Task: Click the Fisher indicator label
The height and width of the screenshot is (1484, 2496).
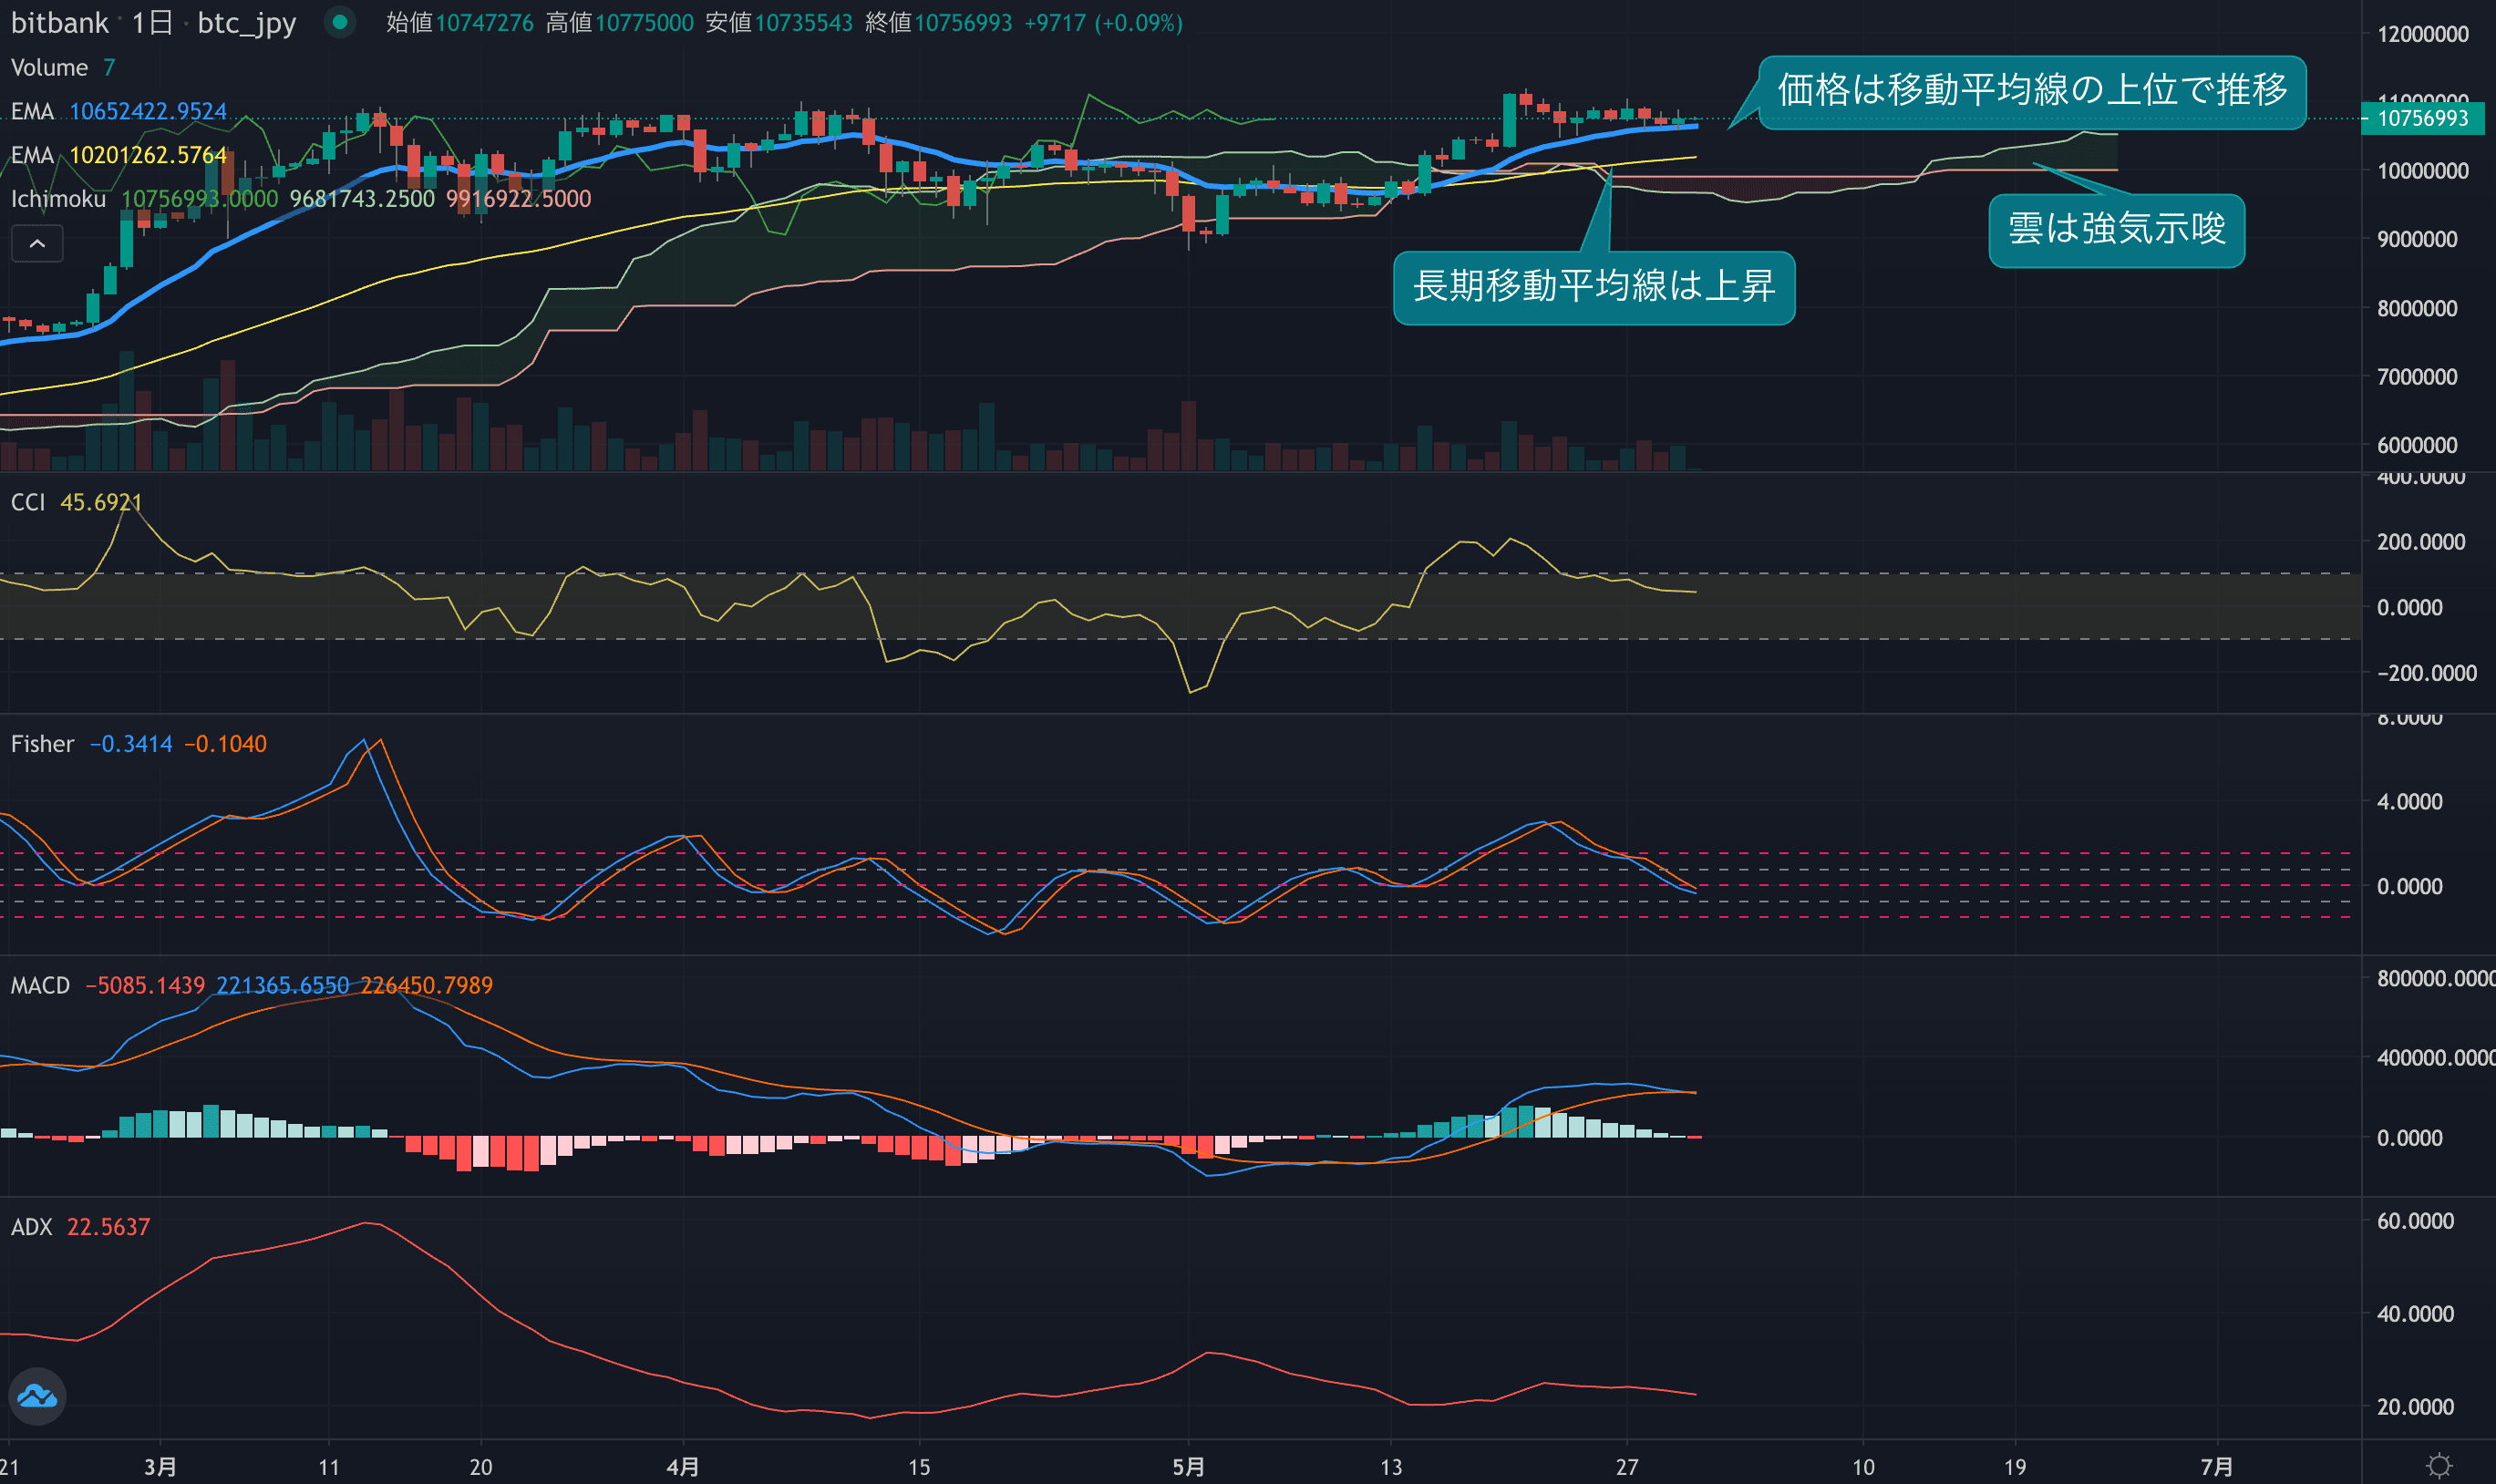Action: pyautogui.click(x=42, y=744)
